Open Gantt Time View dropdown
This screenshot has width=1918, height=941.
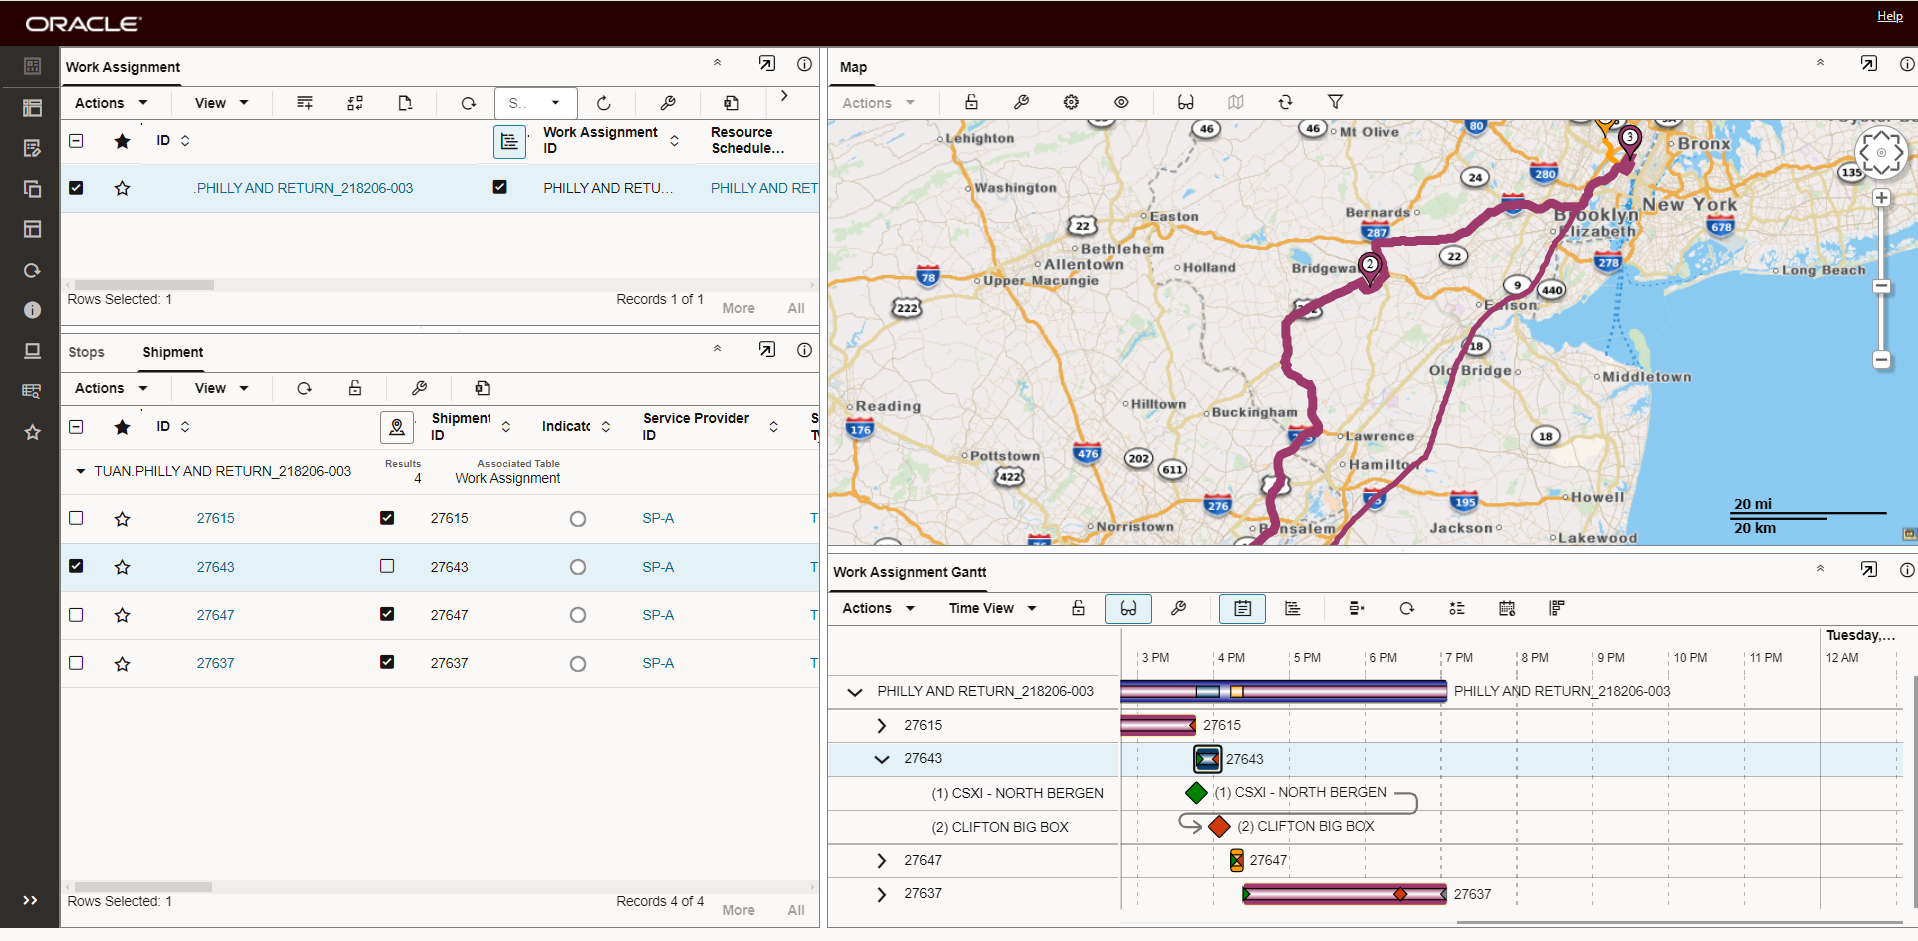click(992, 608)
